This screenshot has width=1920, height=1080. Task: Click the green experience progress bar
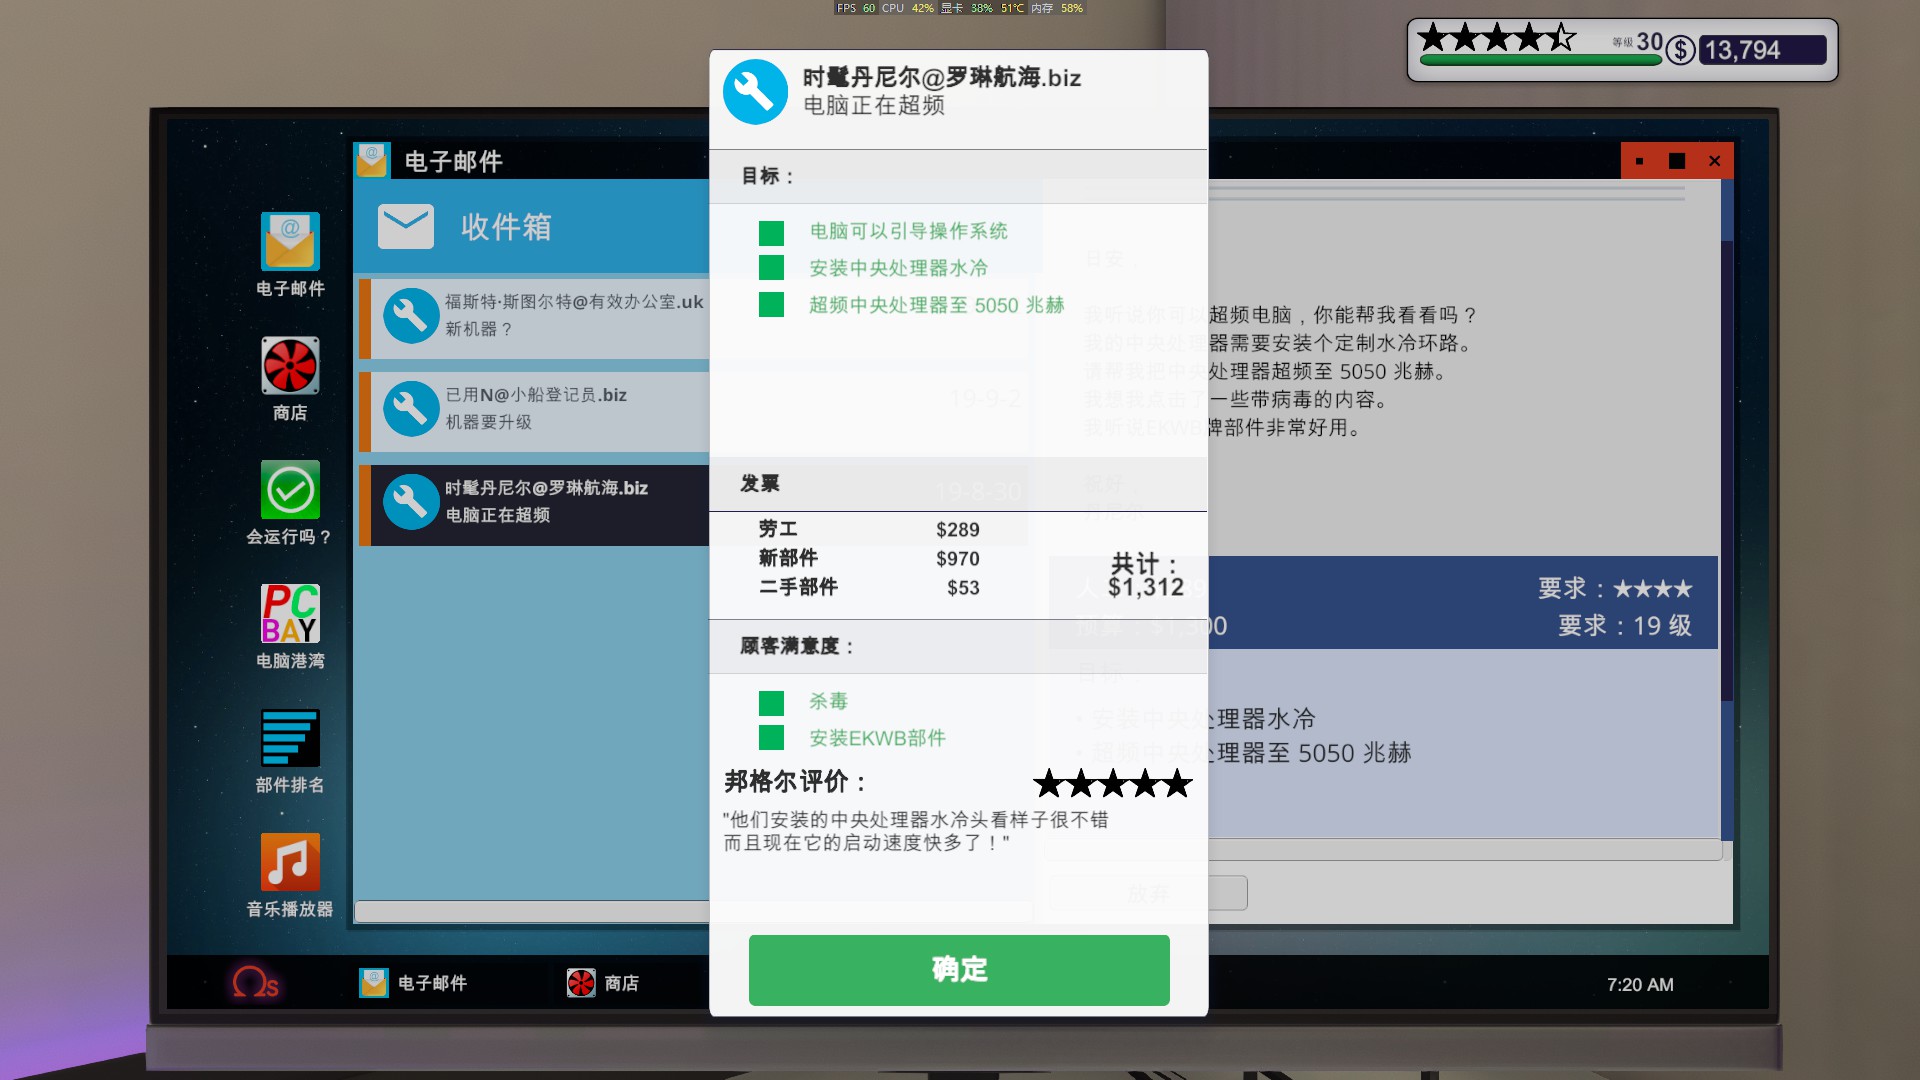[1540, 60]
